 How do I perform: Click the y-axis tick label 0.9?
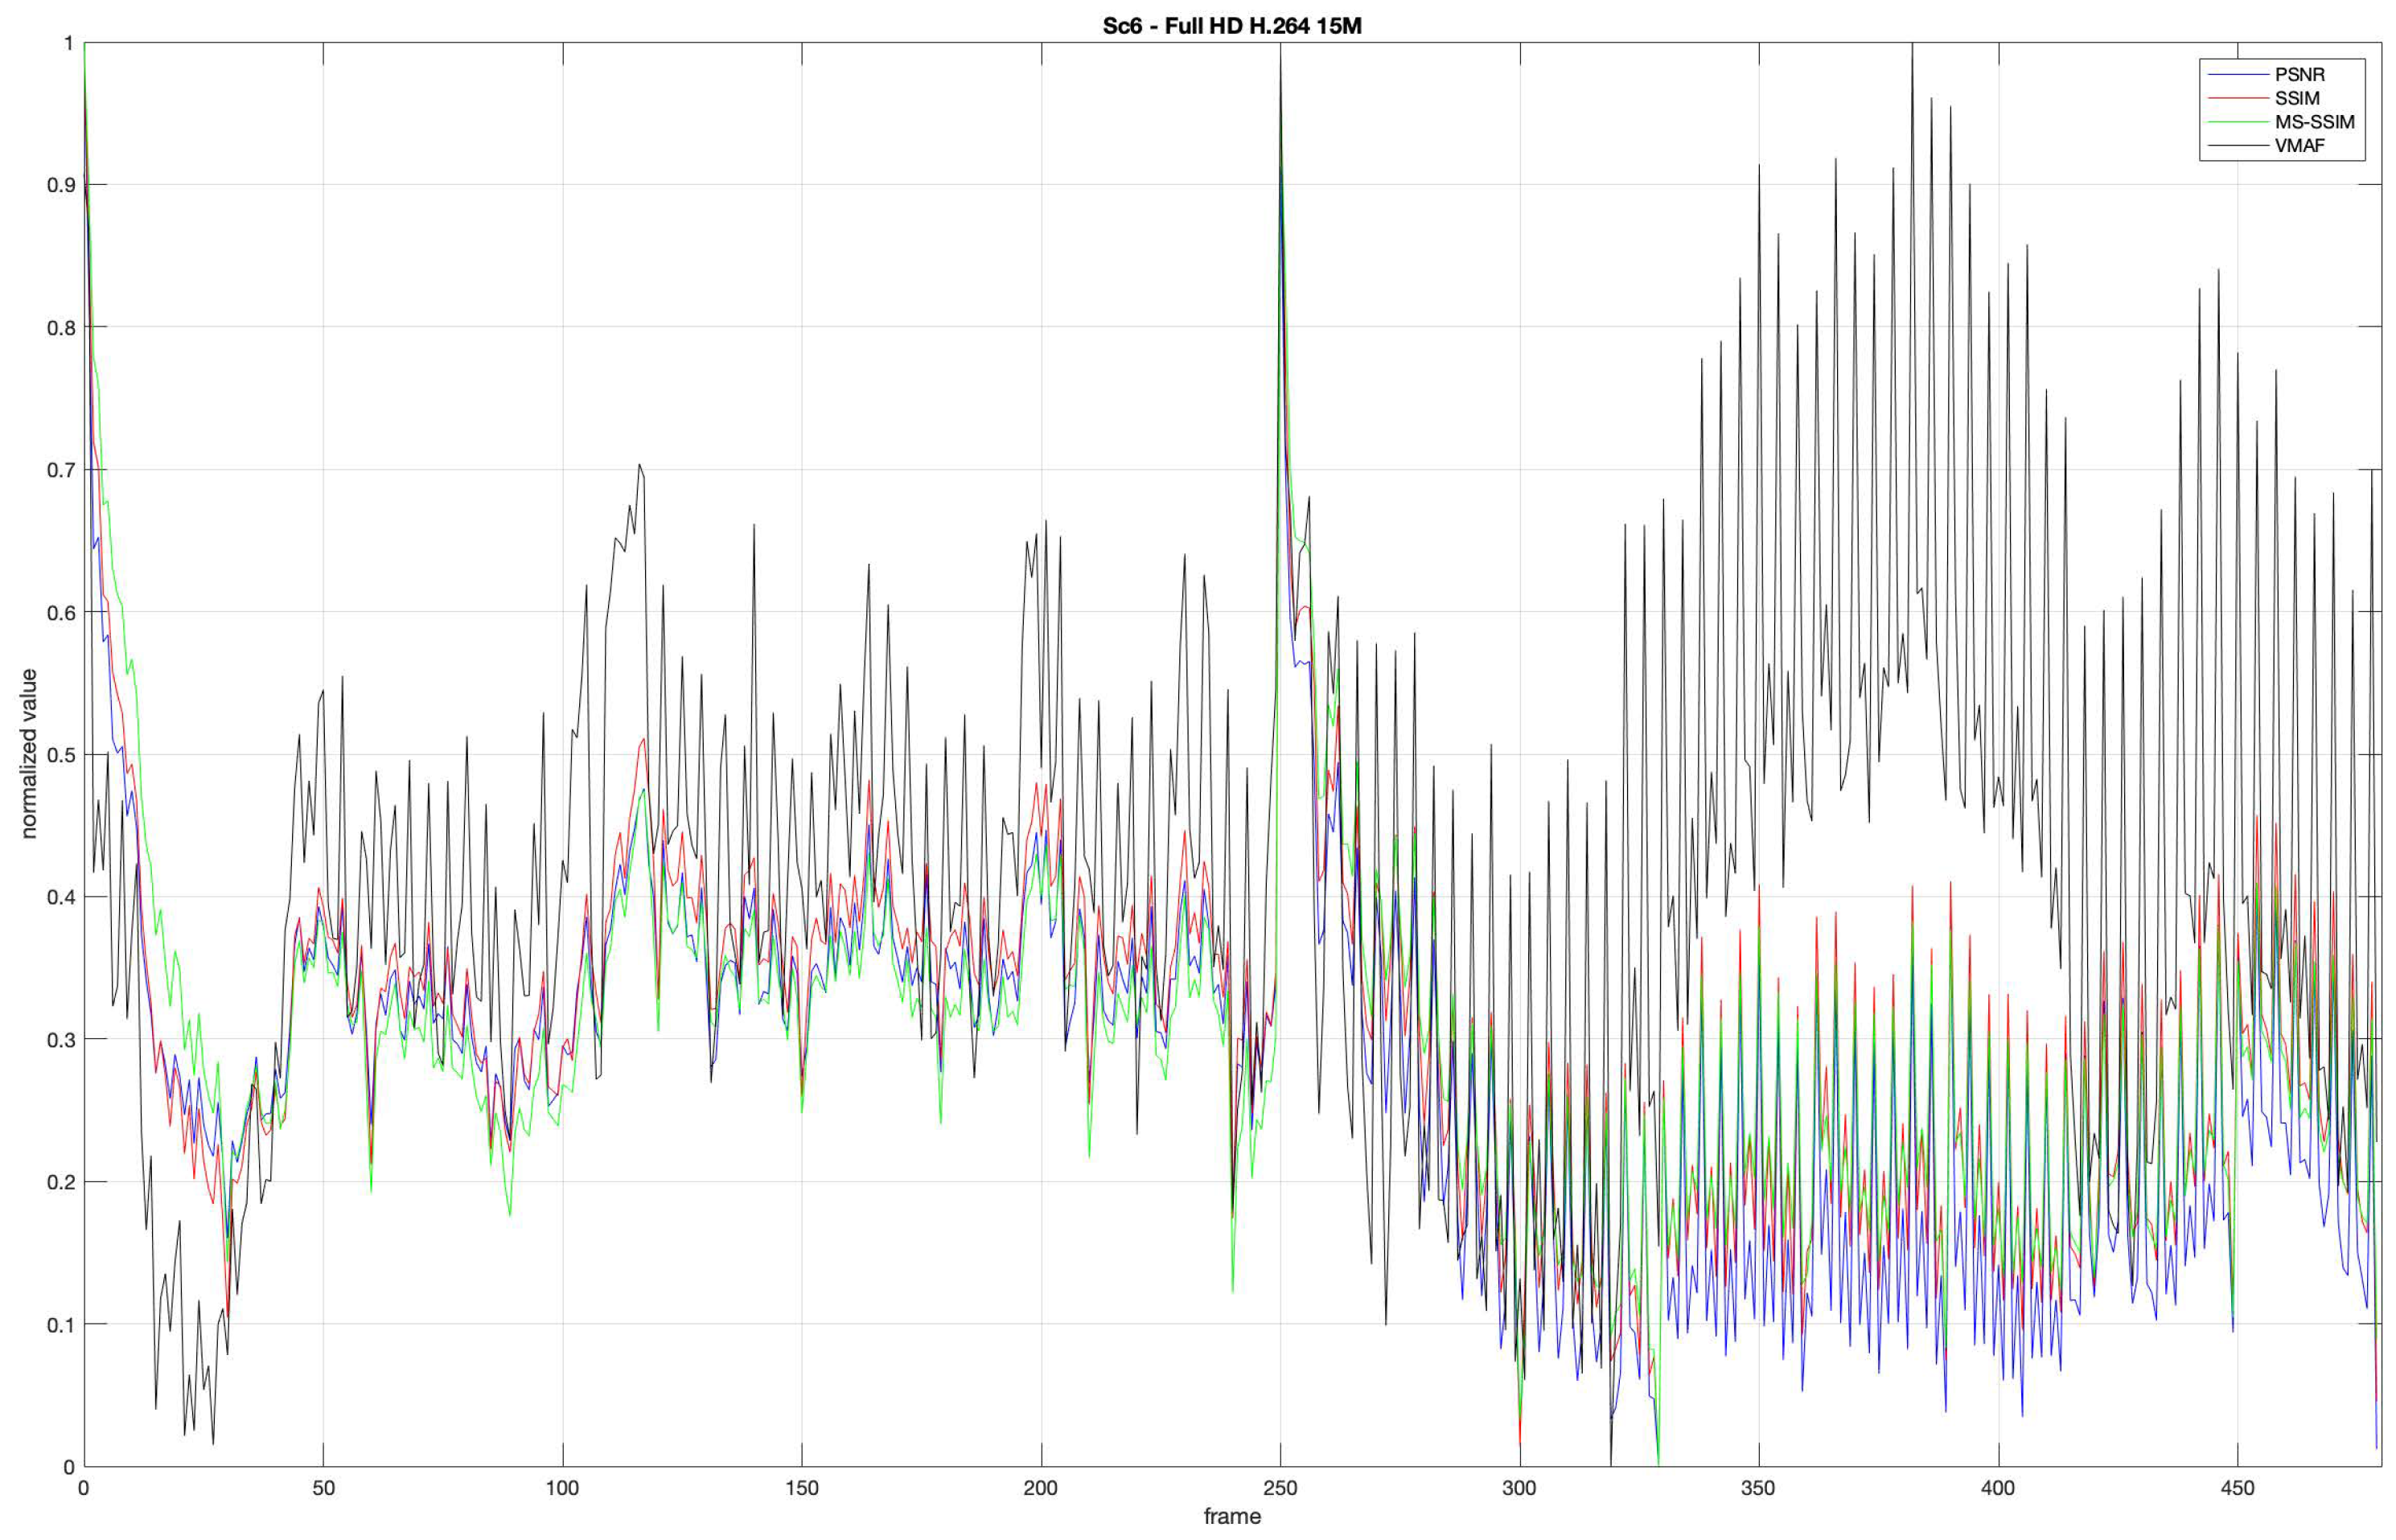(61, 185)
